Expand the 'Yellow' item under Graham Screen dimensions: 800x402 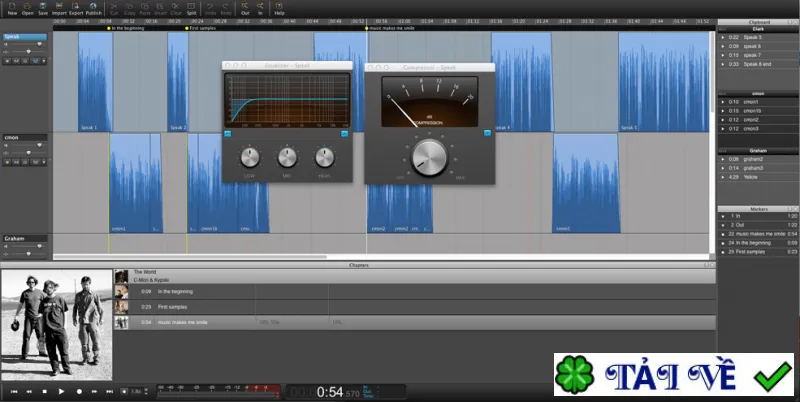pos(722,177)
